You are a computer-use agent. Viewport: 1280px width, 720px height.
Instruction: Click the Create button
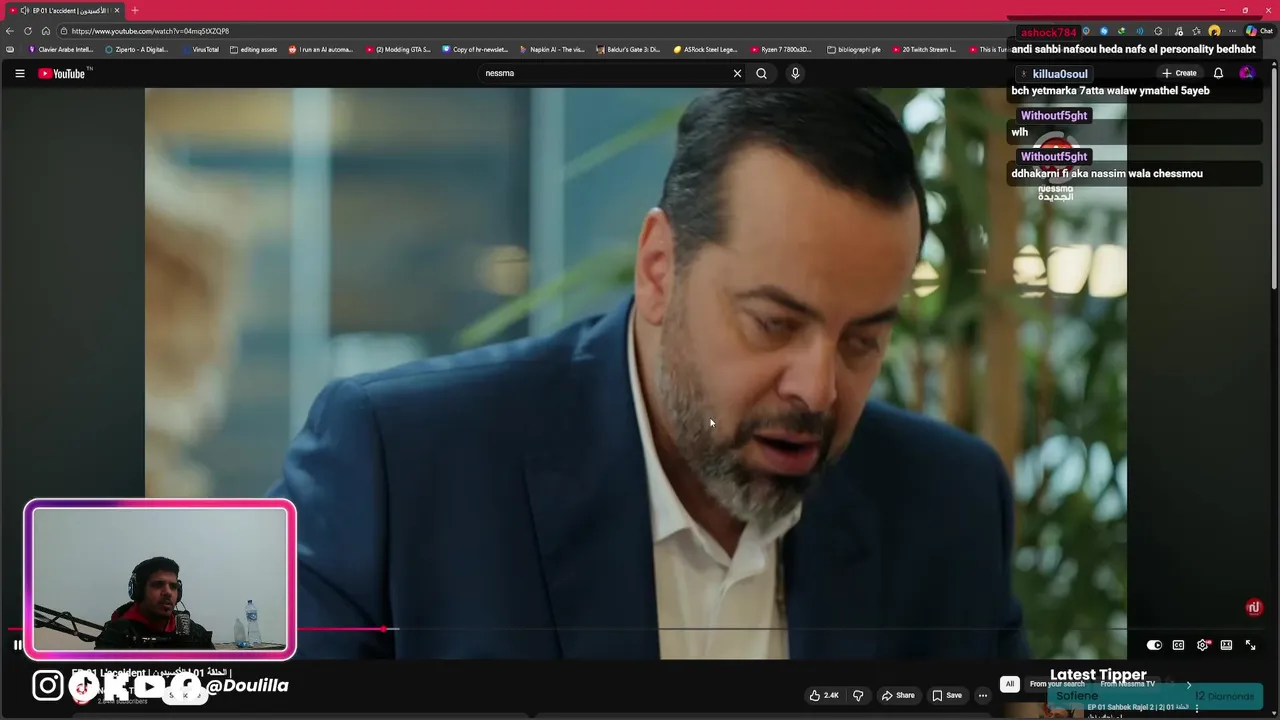pos(1179,73)
